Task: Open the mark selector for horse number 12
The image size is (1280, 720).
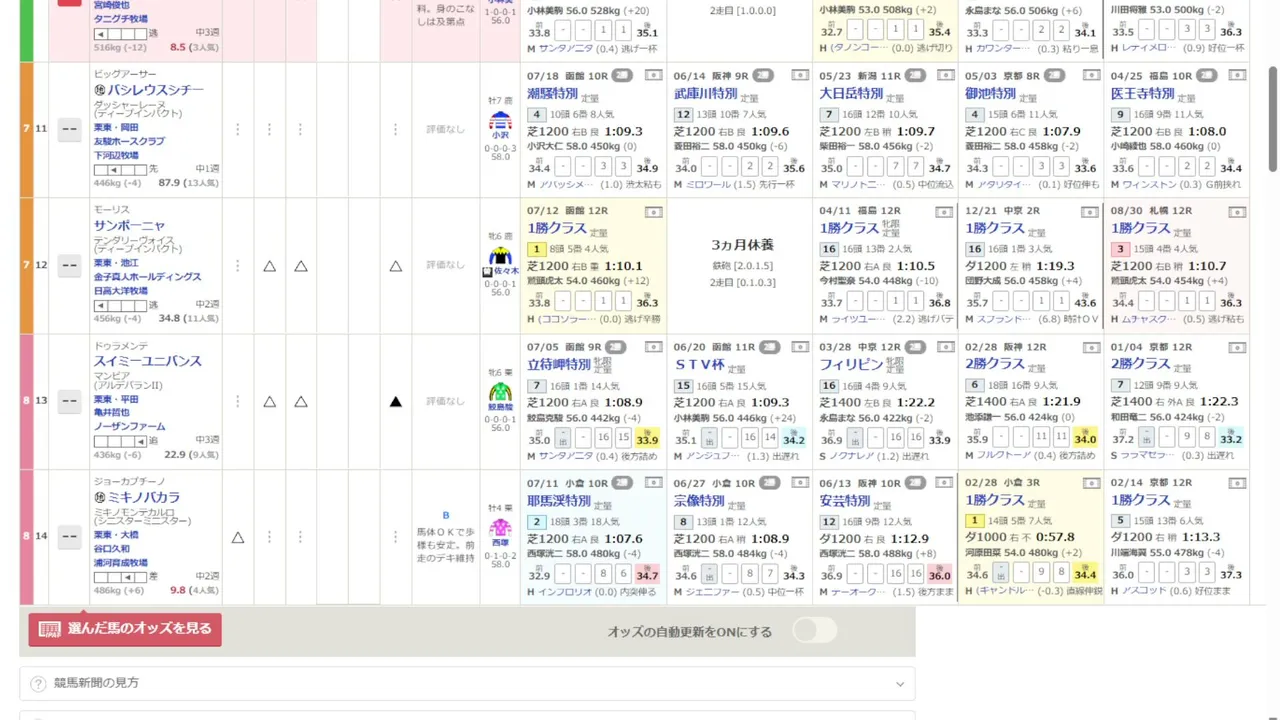Action: [x=69, y=265]
